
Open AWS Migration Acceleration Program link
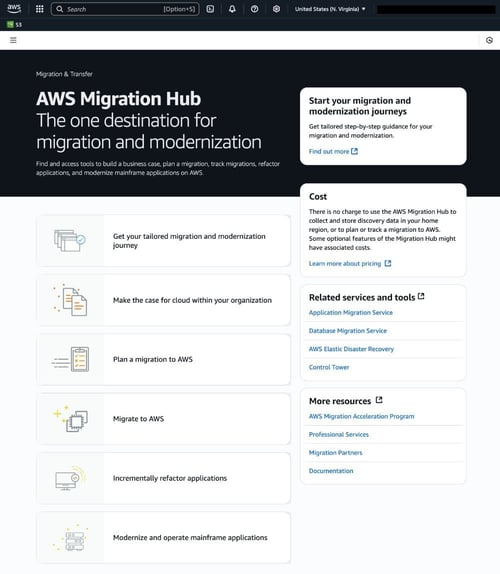[362, 416]
